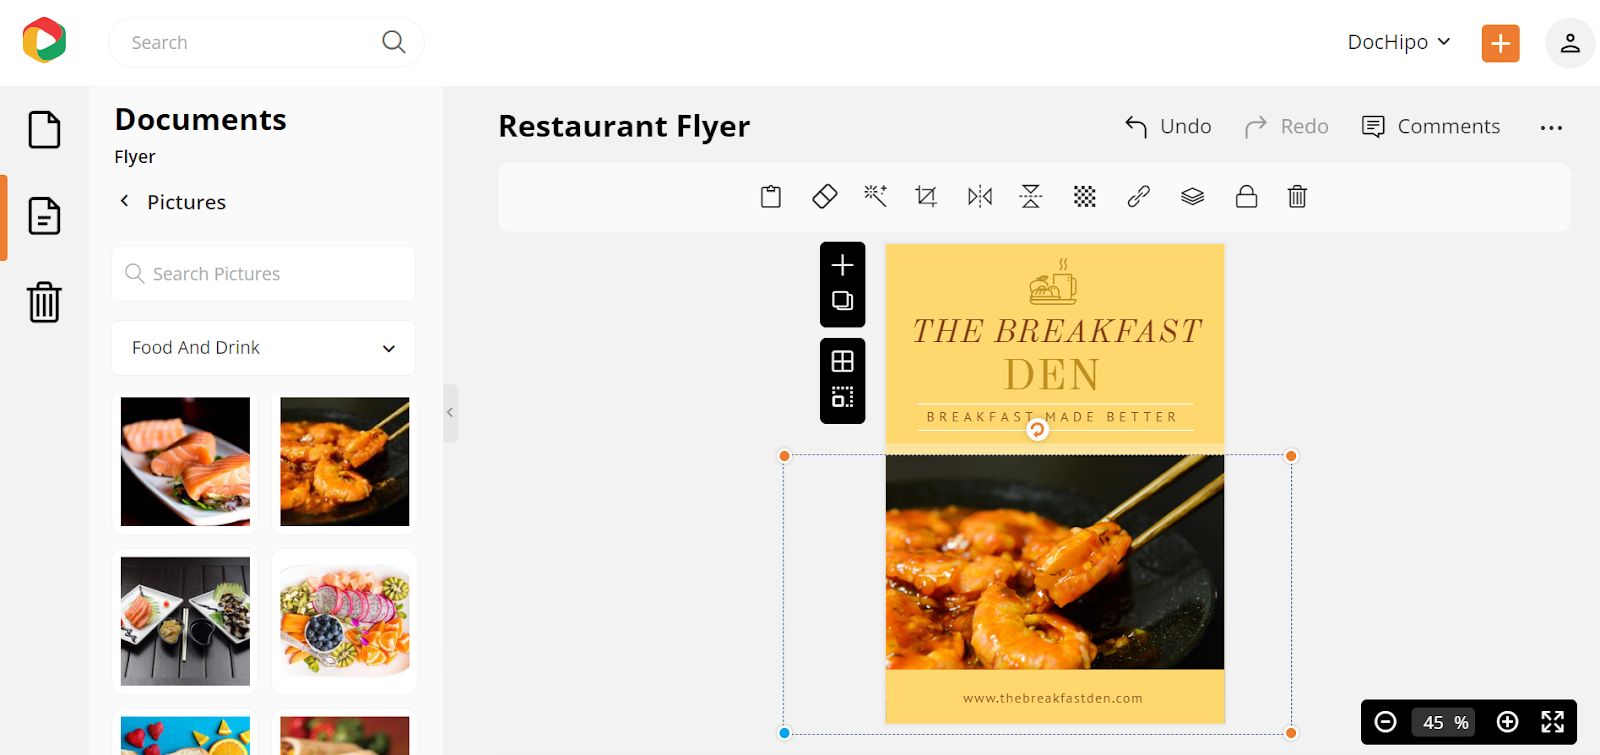Screen dimensions: 1600x755
Task: Click the DocHipo logo icon
Action: 44,41
